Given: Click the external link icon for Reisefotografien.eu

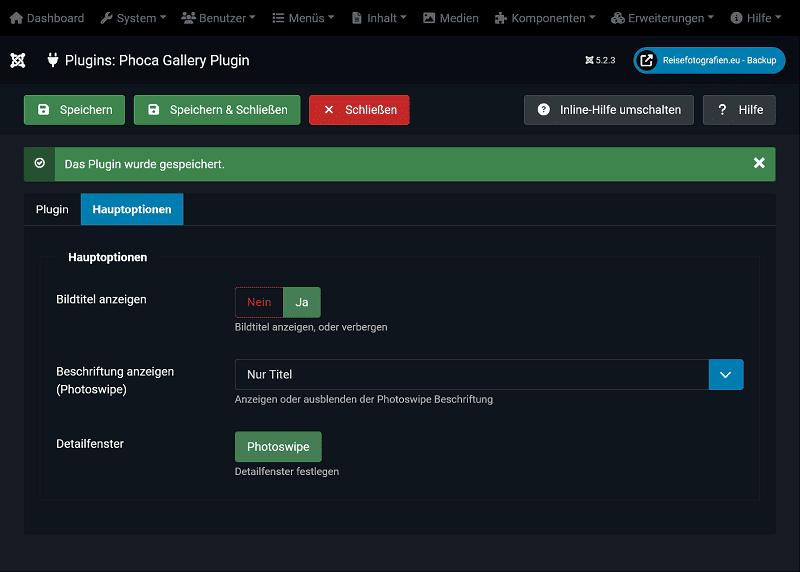Looking at the screenshot, I should tap(647, 60).
